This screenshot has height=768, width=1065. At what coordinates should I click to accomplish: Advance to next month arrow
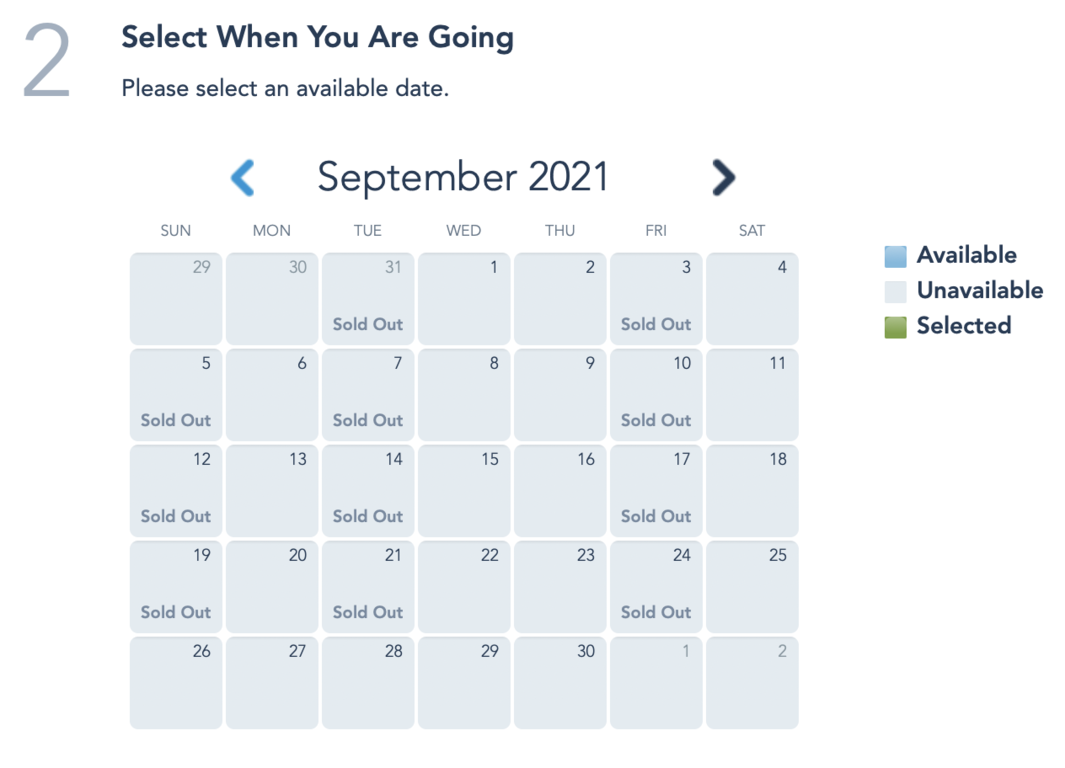[x=723, y=178]
